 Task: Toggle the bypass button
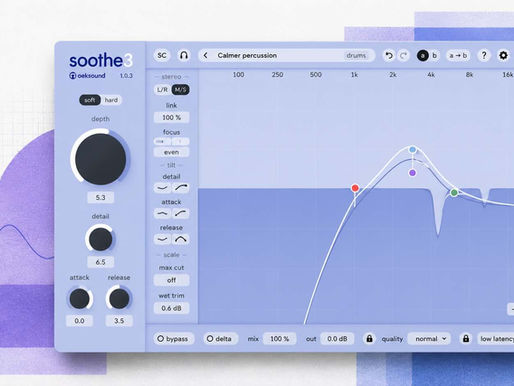click(173, 339)
